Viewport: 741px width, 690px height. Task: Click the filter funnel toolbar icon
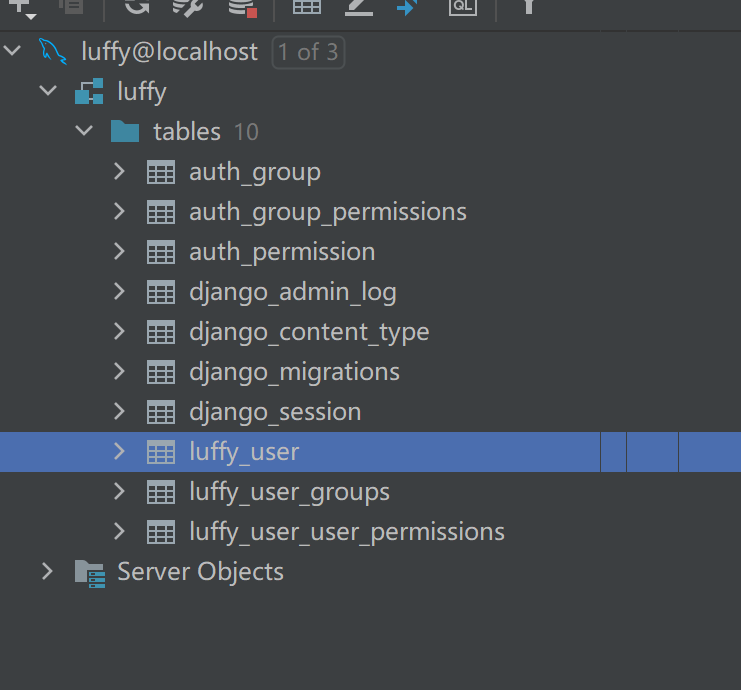[529, 6]
